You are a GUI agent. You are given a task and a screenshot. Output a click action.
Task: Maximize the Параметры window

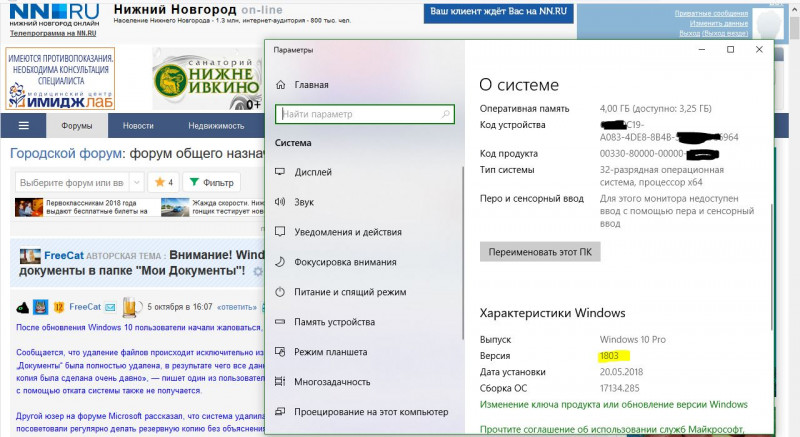pyautogui.click(x=730, y=49)
